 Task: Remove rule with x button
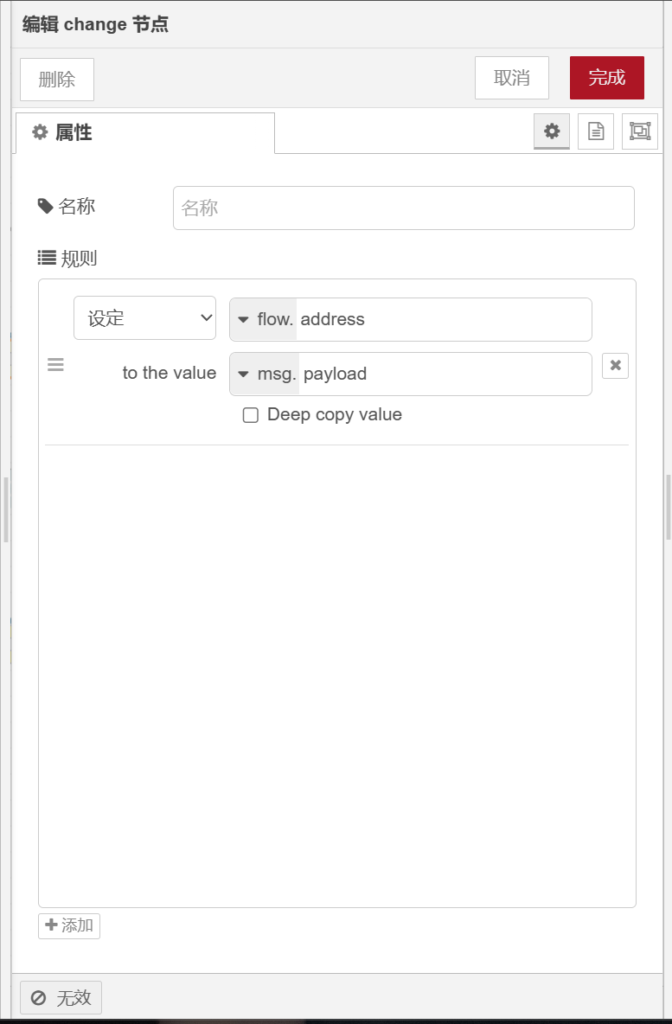(x=615, y=366)
